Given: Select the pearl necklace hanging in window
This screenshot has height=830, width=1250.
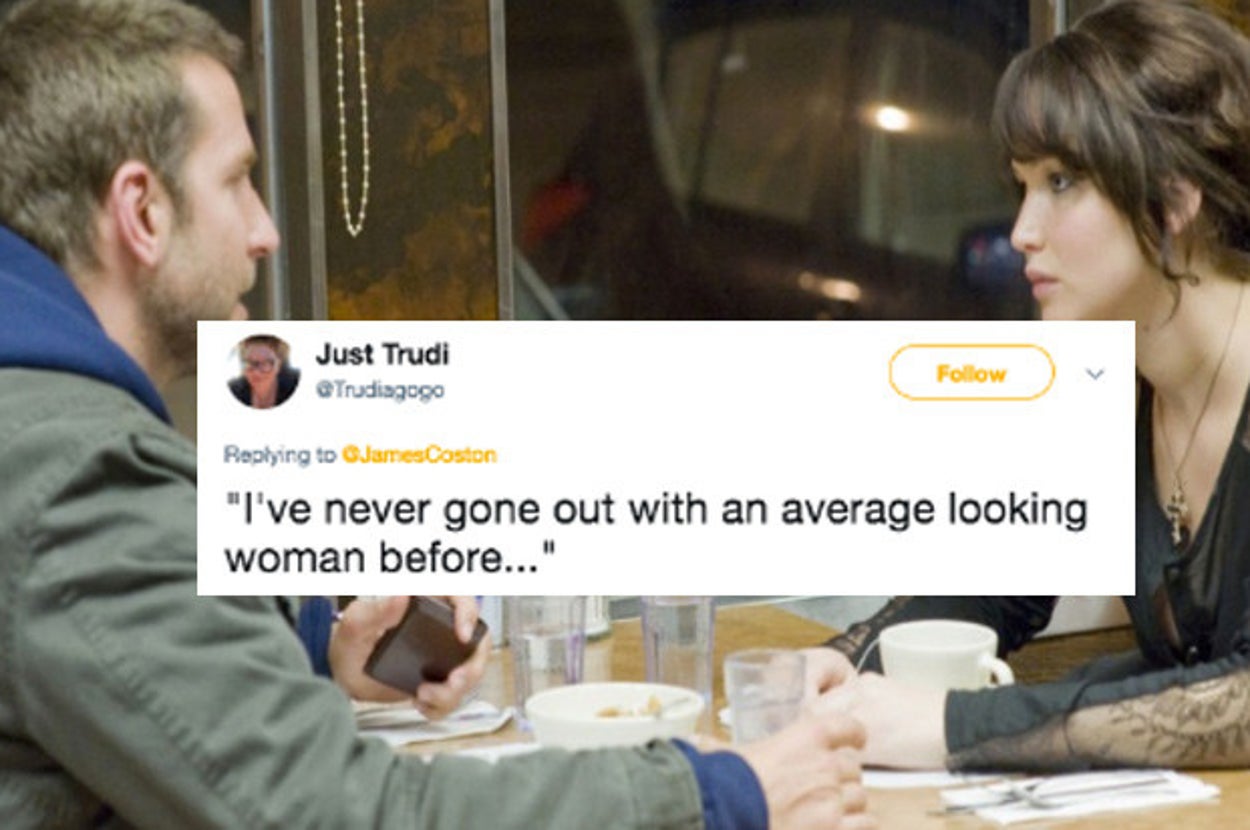Looking at the screenshot, I should pos(352,118).
